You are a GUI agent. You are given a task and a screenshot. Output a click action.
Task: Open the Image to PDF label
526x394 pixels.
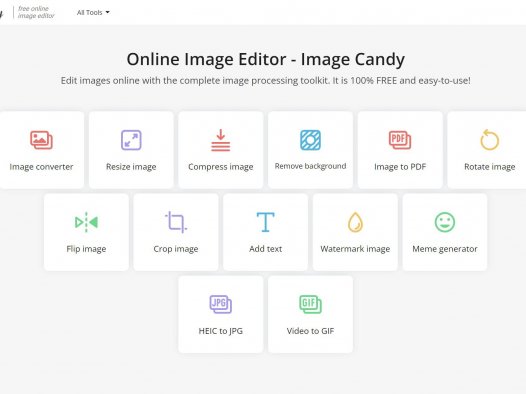[x=400, y=167]
